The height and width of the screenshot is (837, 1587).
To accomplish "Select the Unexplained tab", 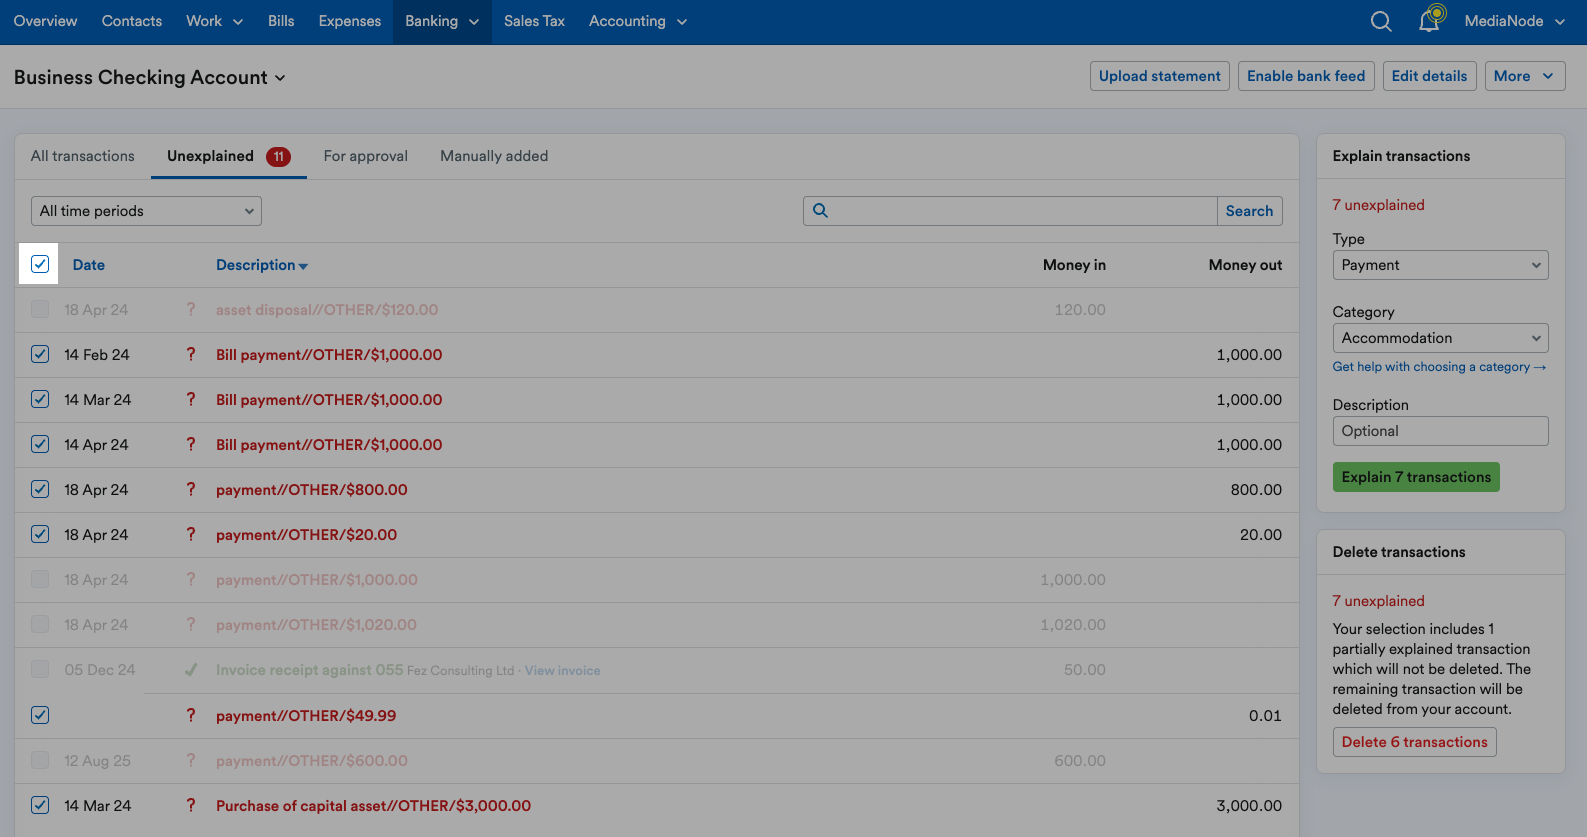I will point(229,156).
